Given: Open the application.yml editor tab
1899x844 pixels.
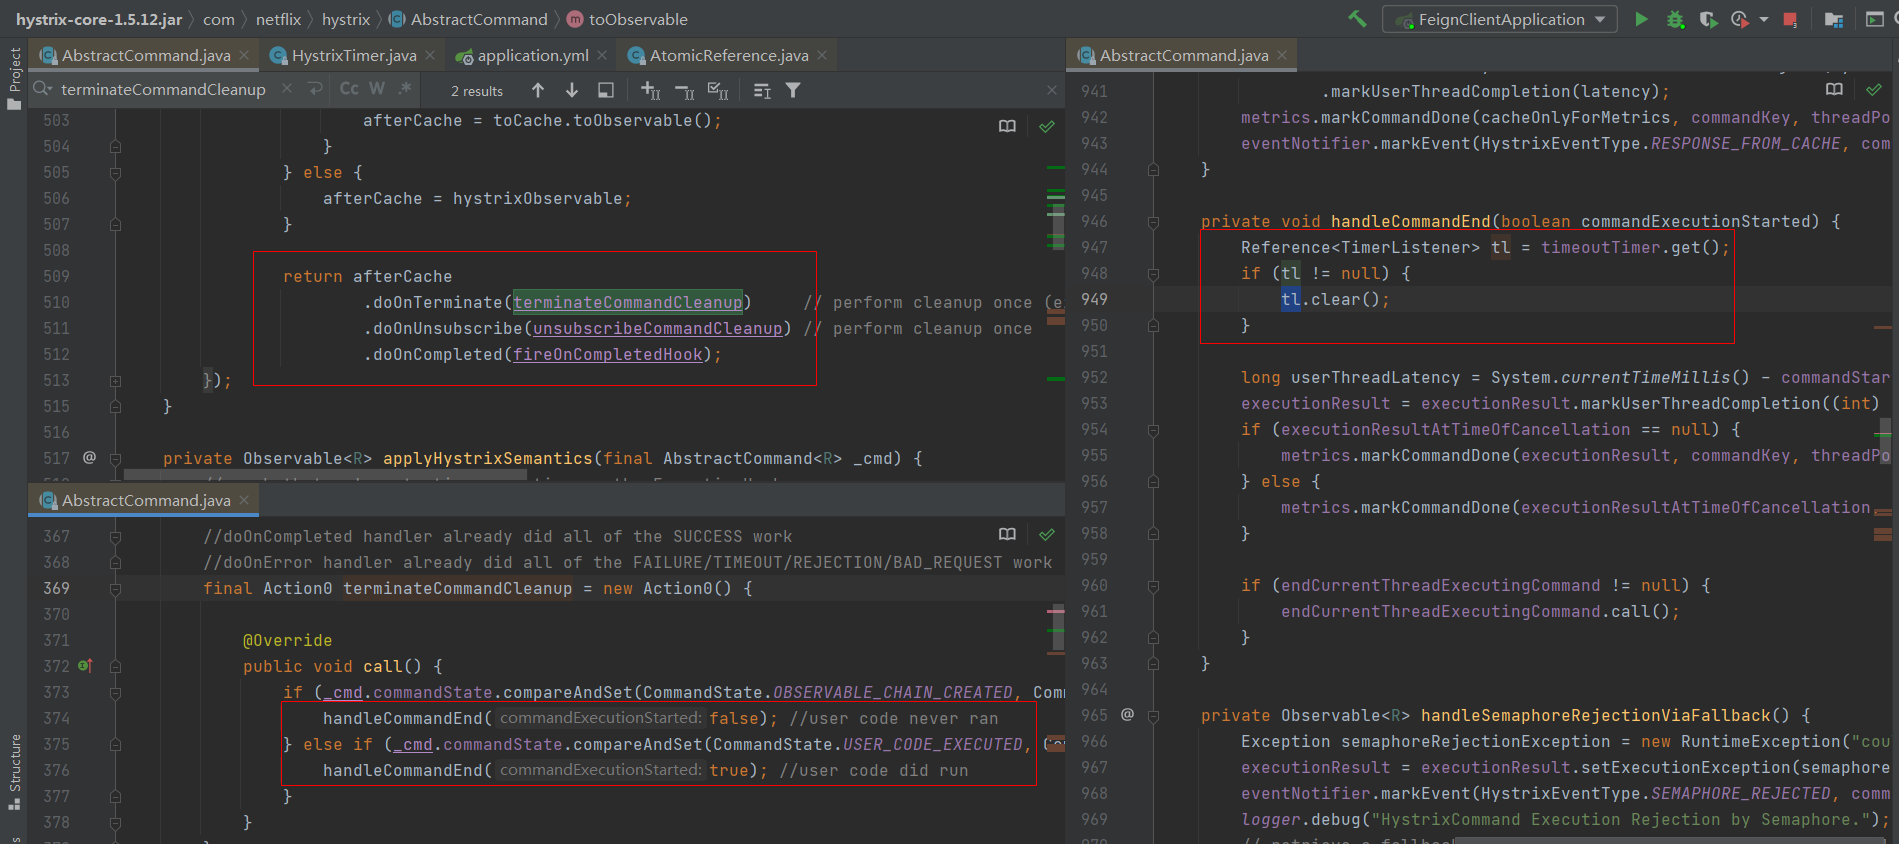Looking at the screenshot, I should click(532, 55).
